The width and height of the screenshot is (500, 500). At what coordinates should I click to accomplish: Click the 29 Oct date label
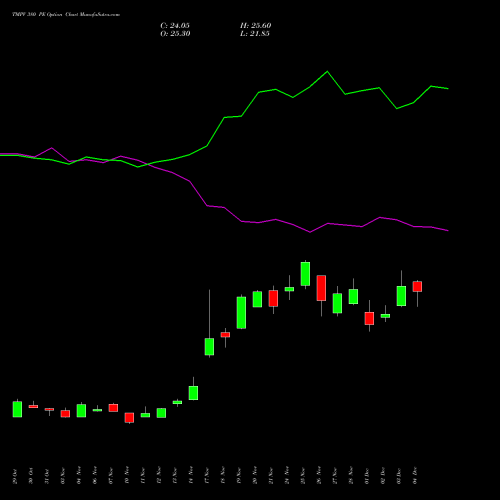(x=15, y=476)
